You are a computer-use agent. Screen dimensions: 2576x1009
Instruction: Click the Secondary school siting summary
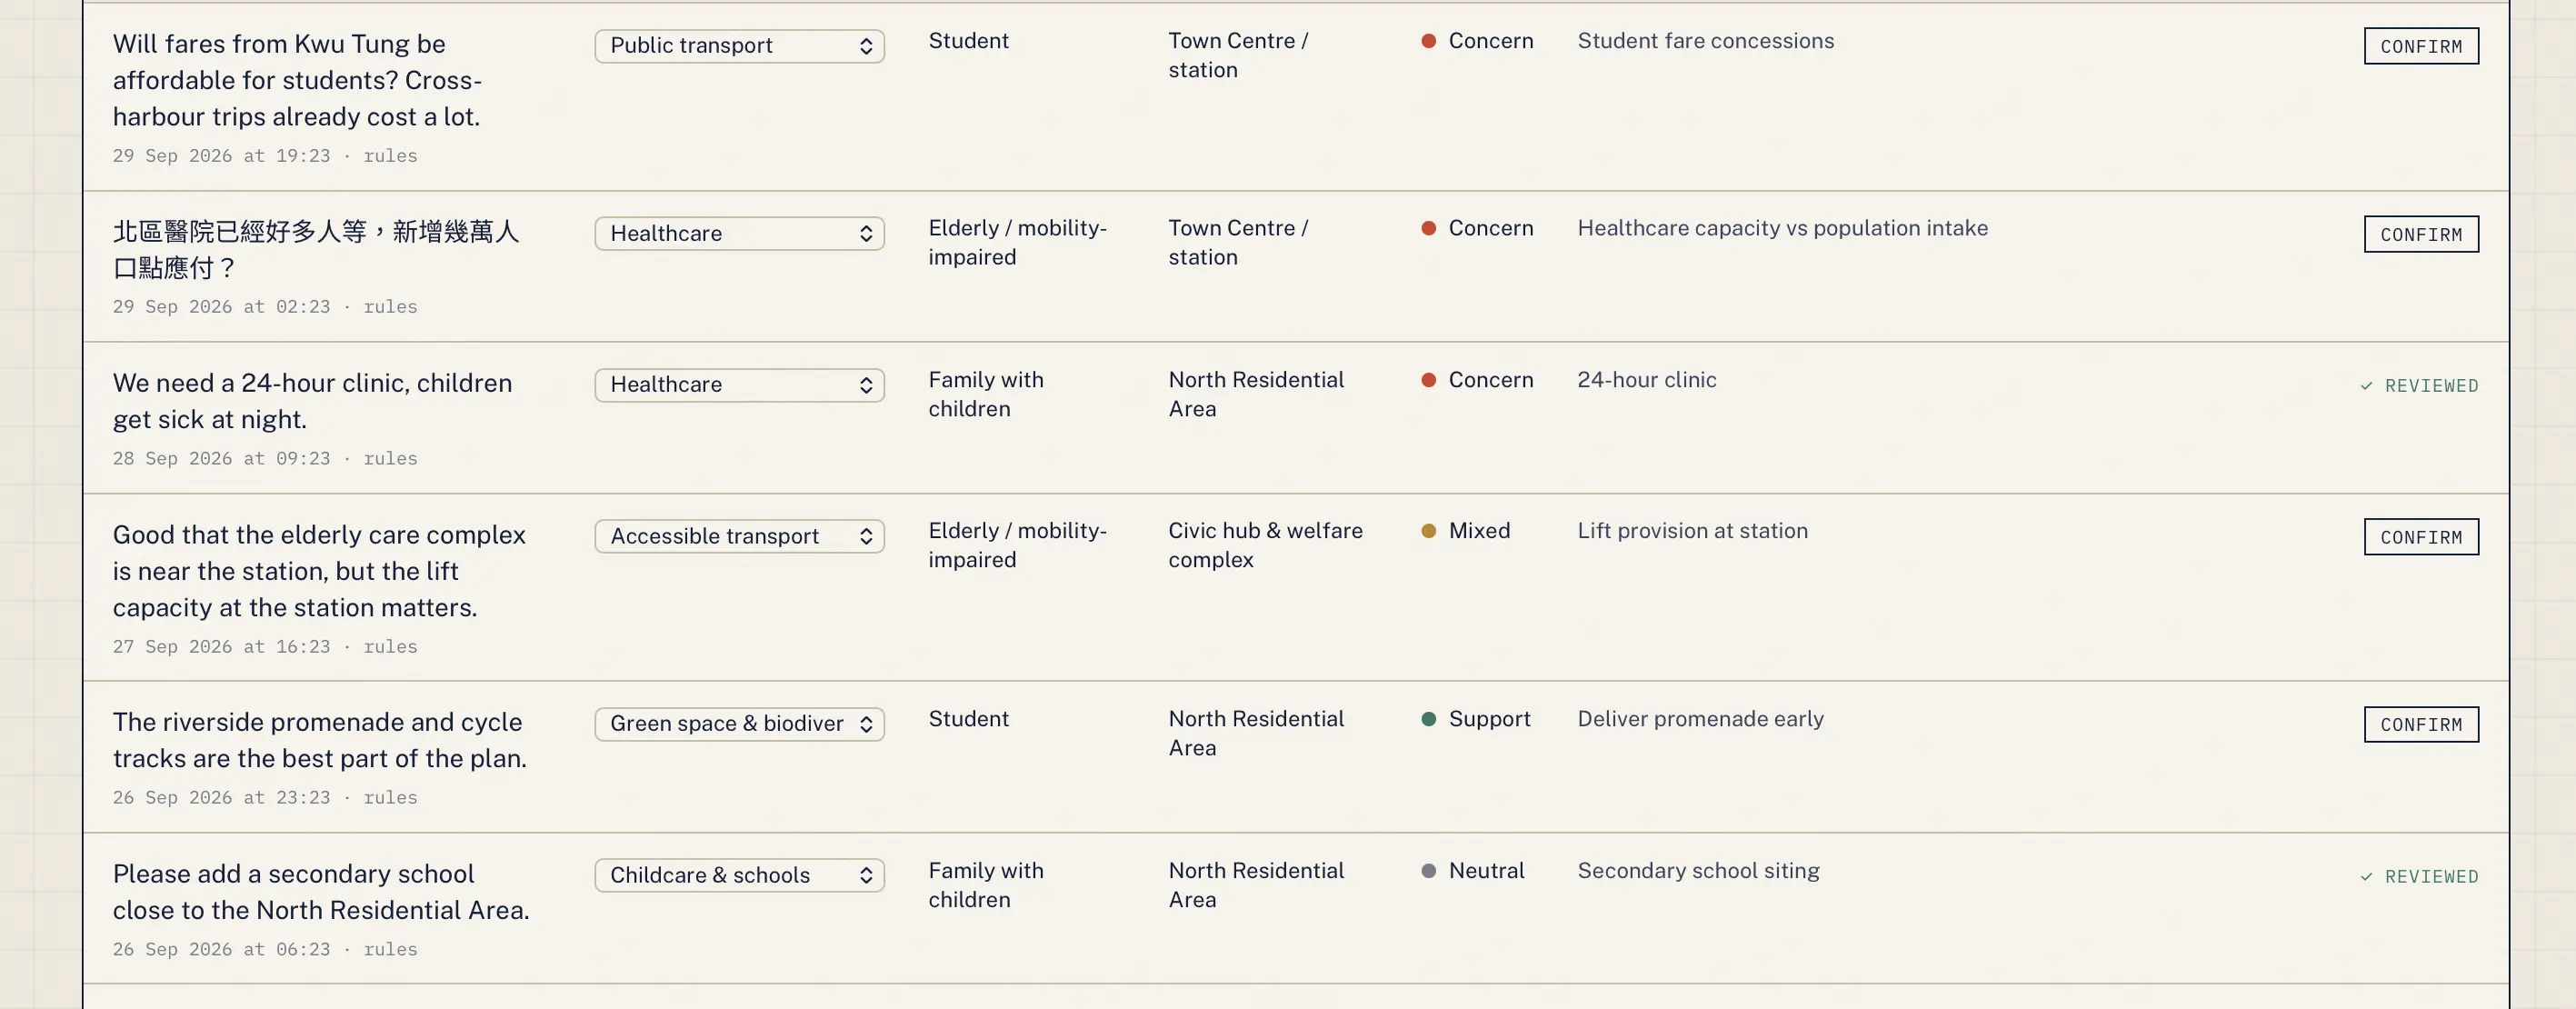point(1698,871)
